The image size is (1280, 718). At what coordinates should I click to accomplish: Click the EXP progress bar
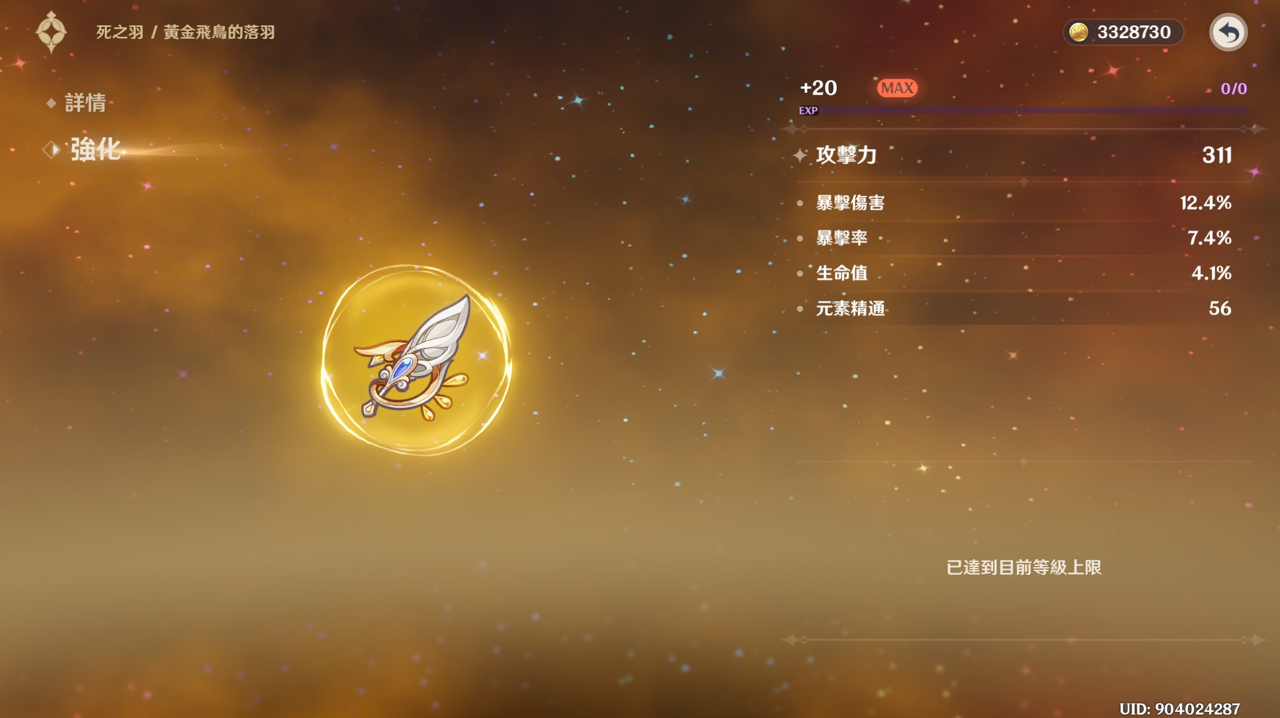click(1023, 111)
